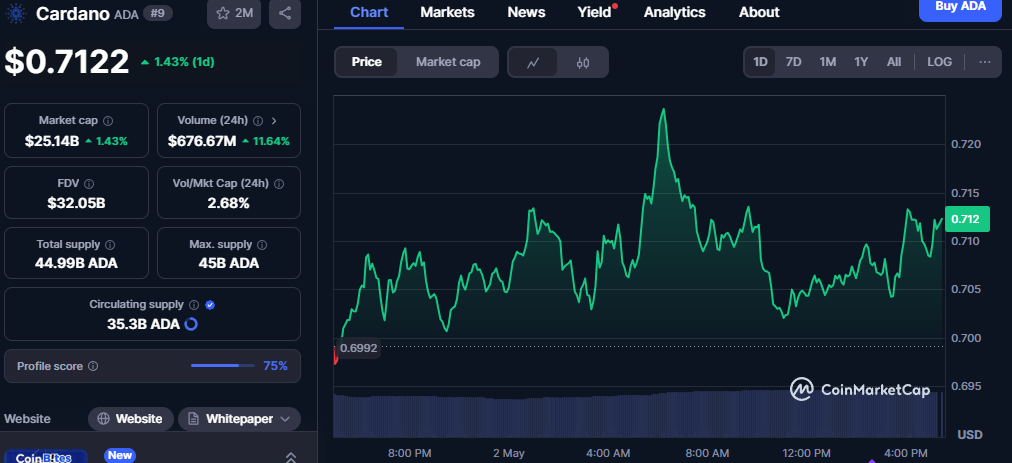Click the circulating supply progress ring
This screenshot has width=1012, height=463.
point(191,324)
